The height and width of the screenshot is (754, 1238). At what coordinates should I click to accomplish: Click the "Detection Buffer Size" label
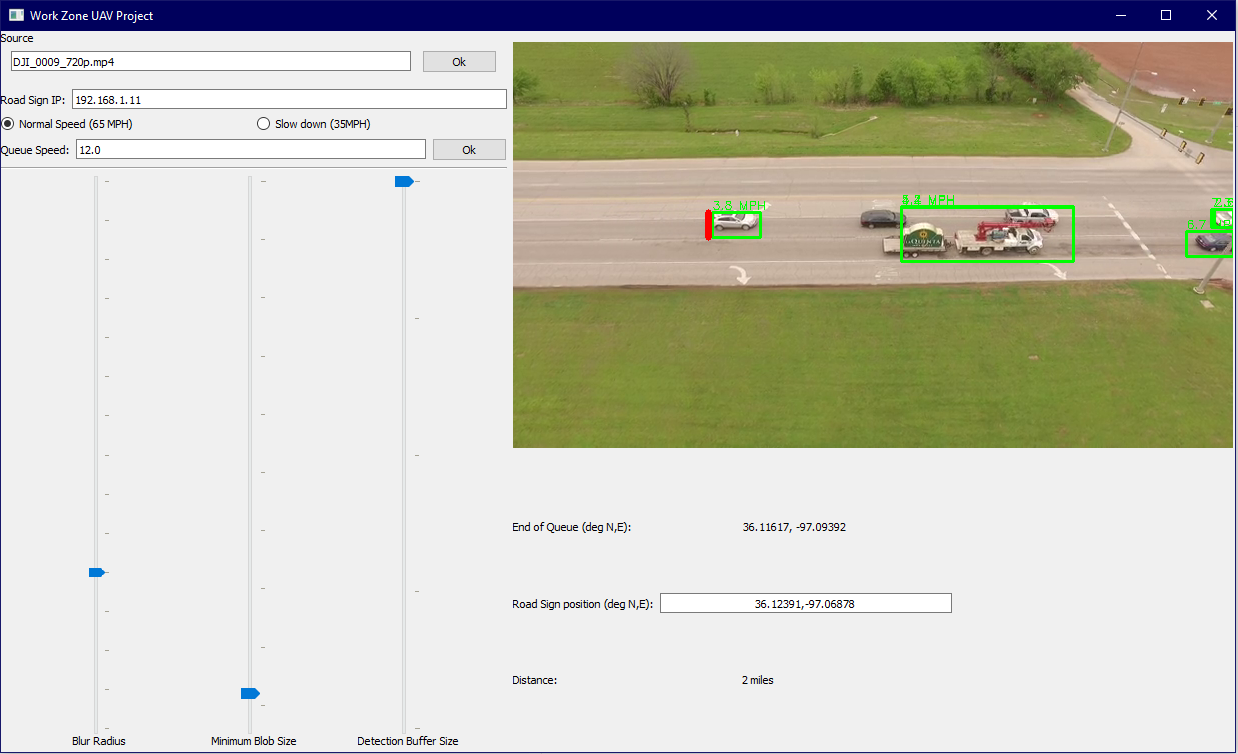point(408,741)
